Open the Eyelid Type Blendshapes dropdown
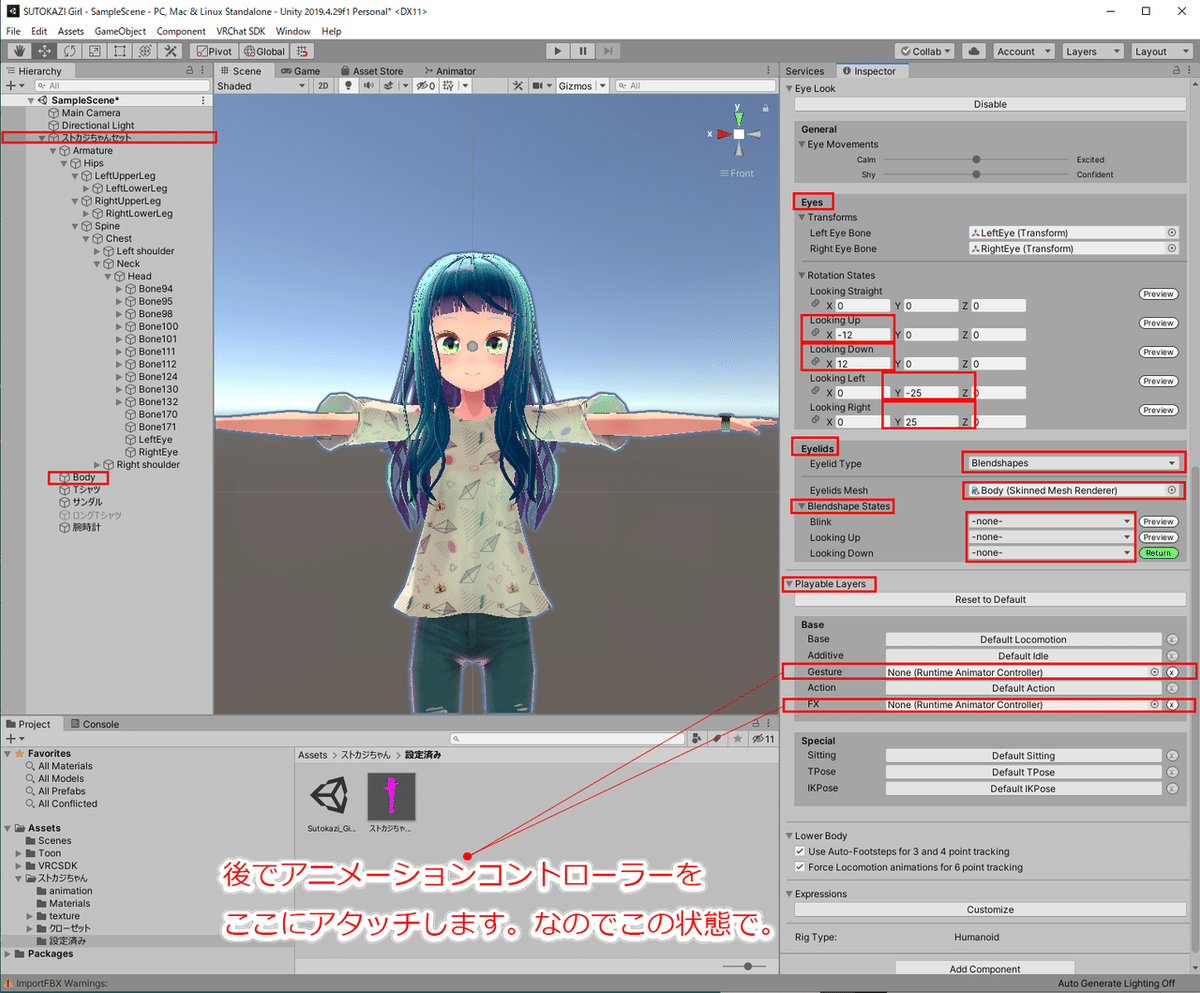1200x993 pixels. (x=1074, y=464)
